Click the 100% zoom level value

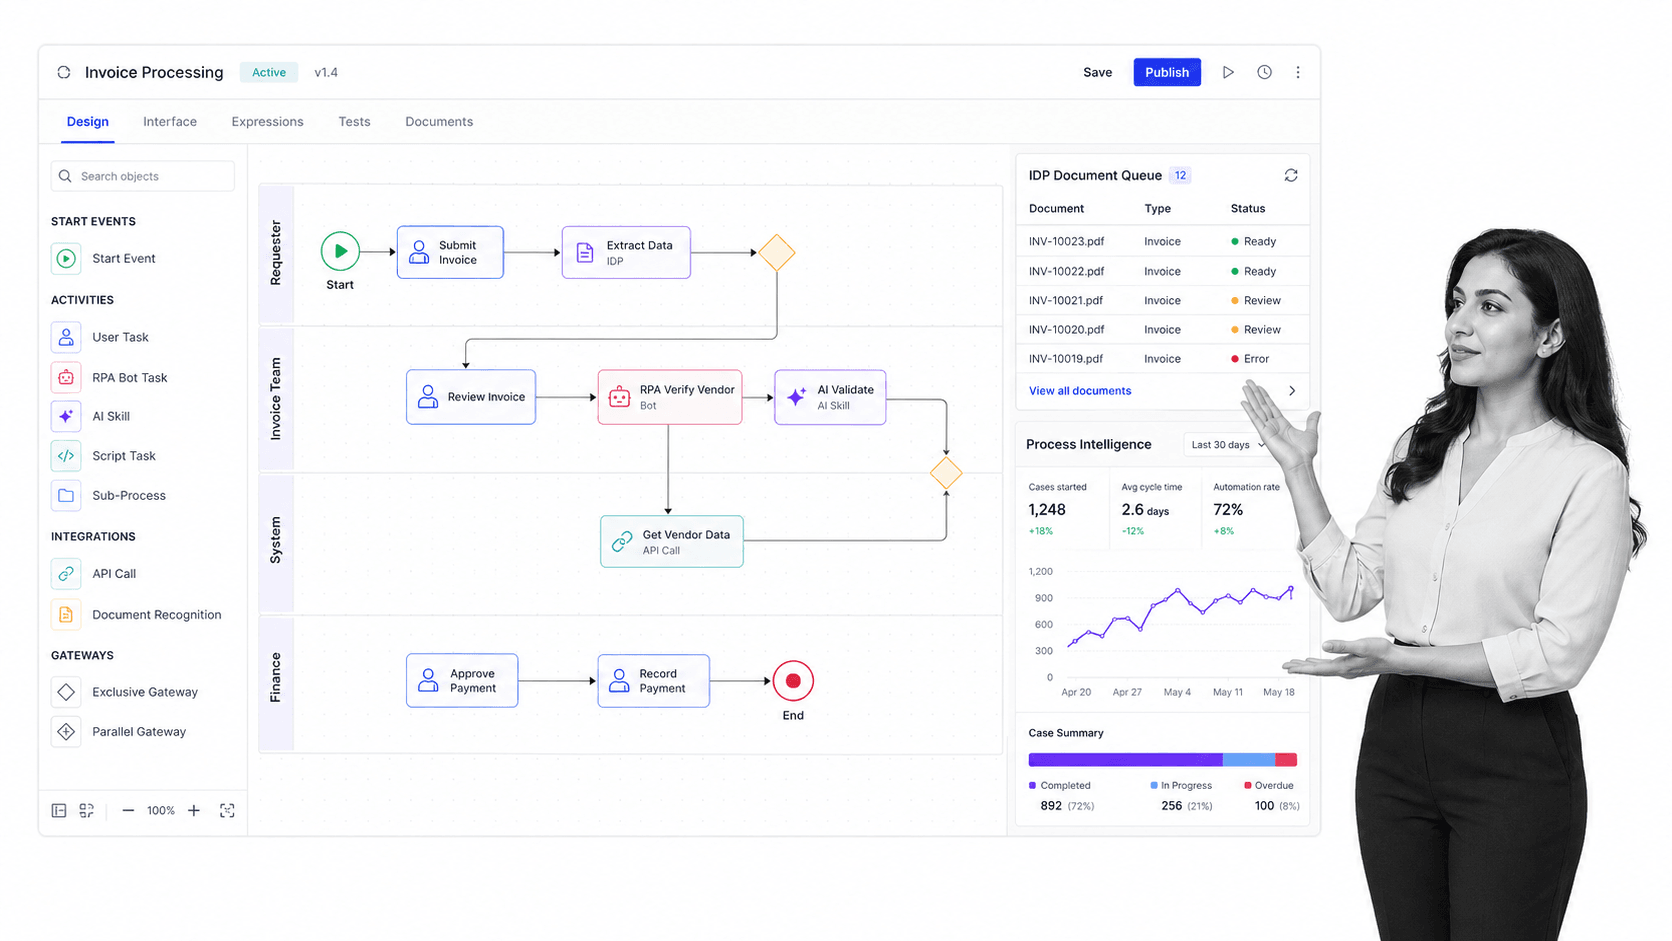[x=161, y=810]
